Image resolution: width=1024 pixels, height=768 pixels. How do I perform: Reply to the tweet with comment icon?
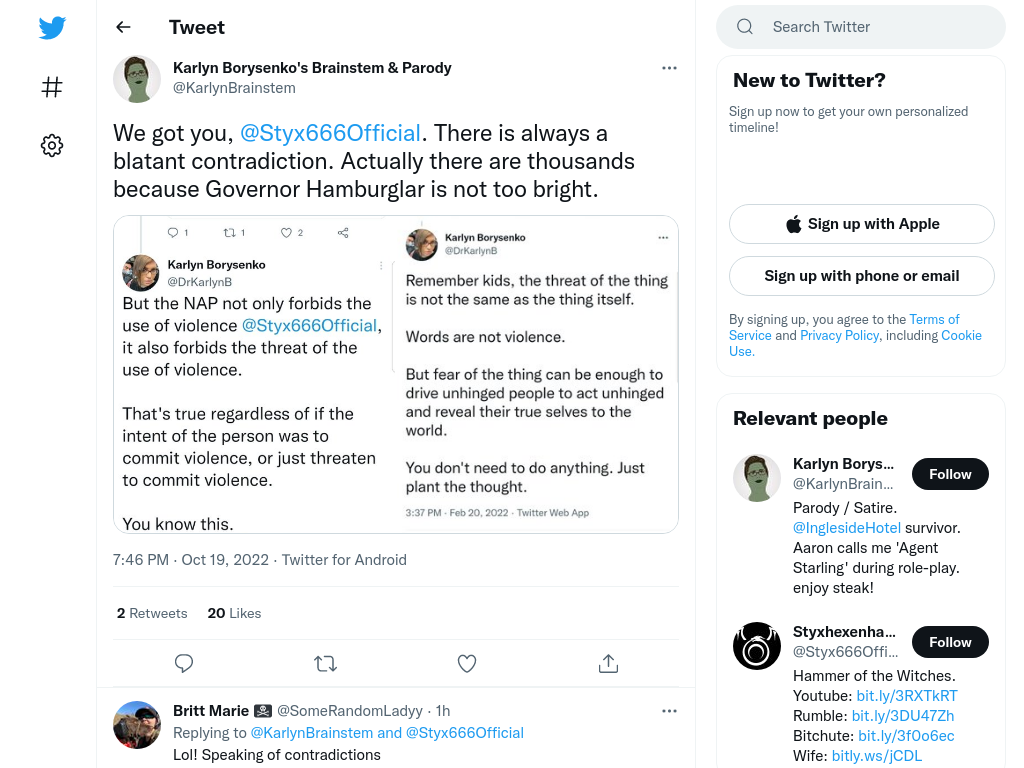[x=184, y=664]
